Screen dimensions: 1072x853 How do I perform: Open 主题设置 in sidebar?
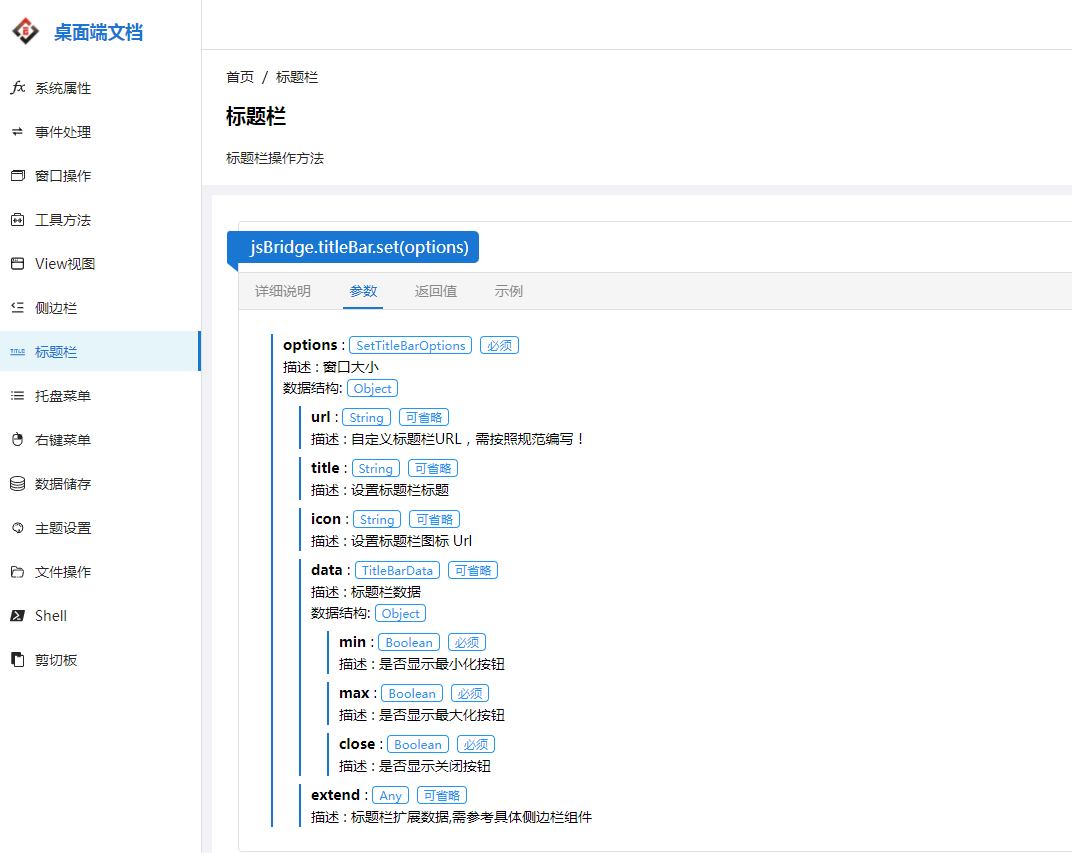tap(100, 528)
